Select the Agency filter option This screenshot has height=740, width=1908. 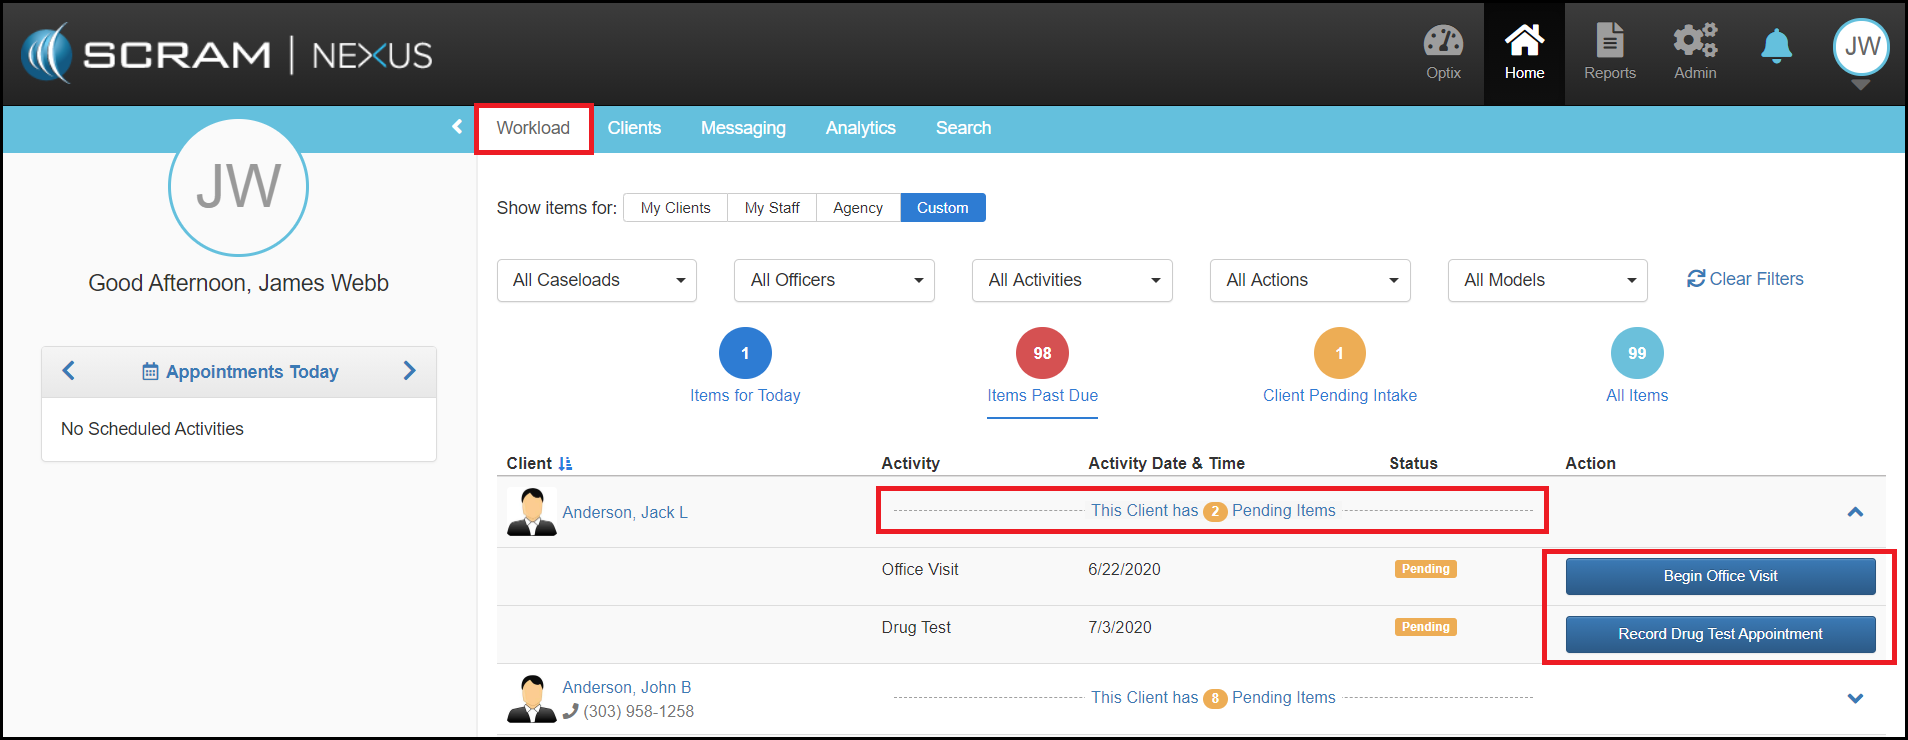tap(857, 208)
